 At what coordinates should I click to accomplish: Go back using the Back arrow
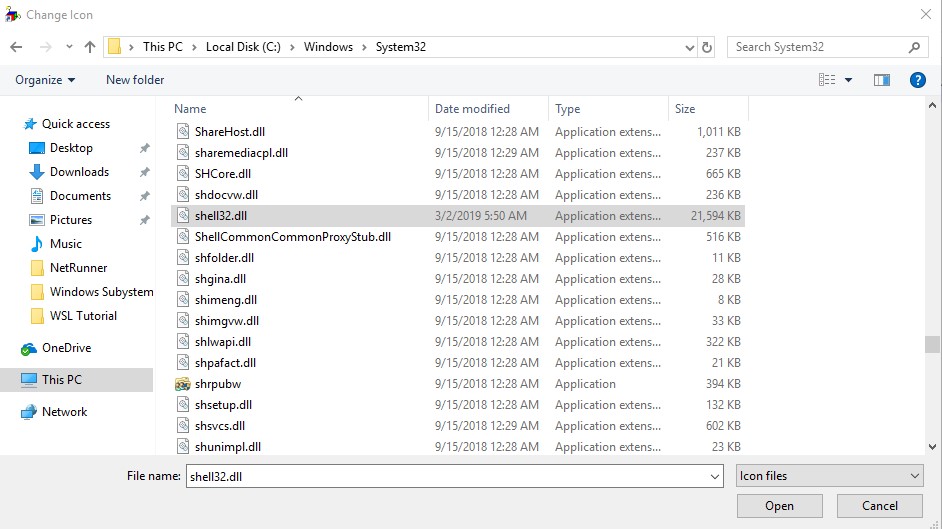tap(16, 47)
